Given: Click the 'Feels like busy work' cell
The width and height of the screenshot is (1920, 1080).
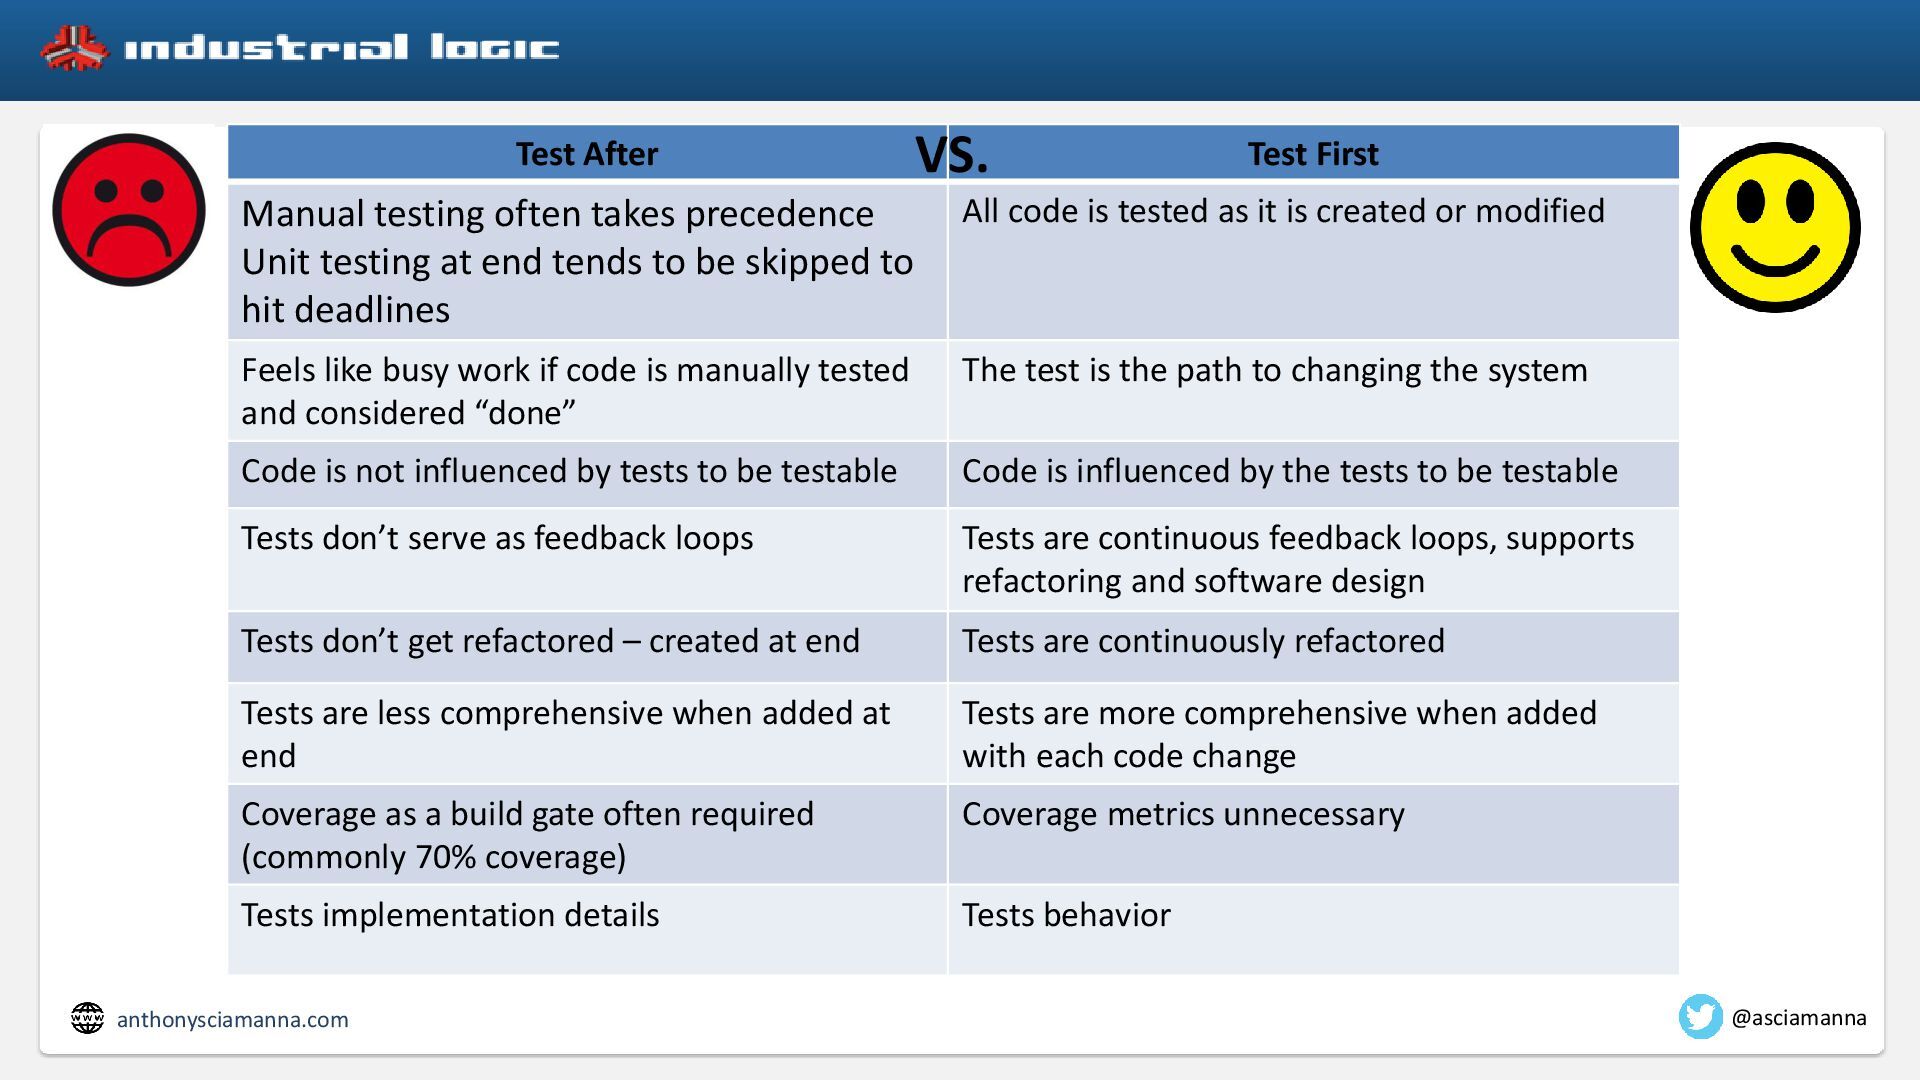Looking at the screenshot, I should click(587, 391).
